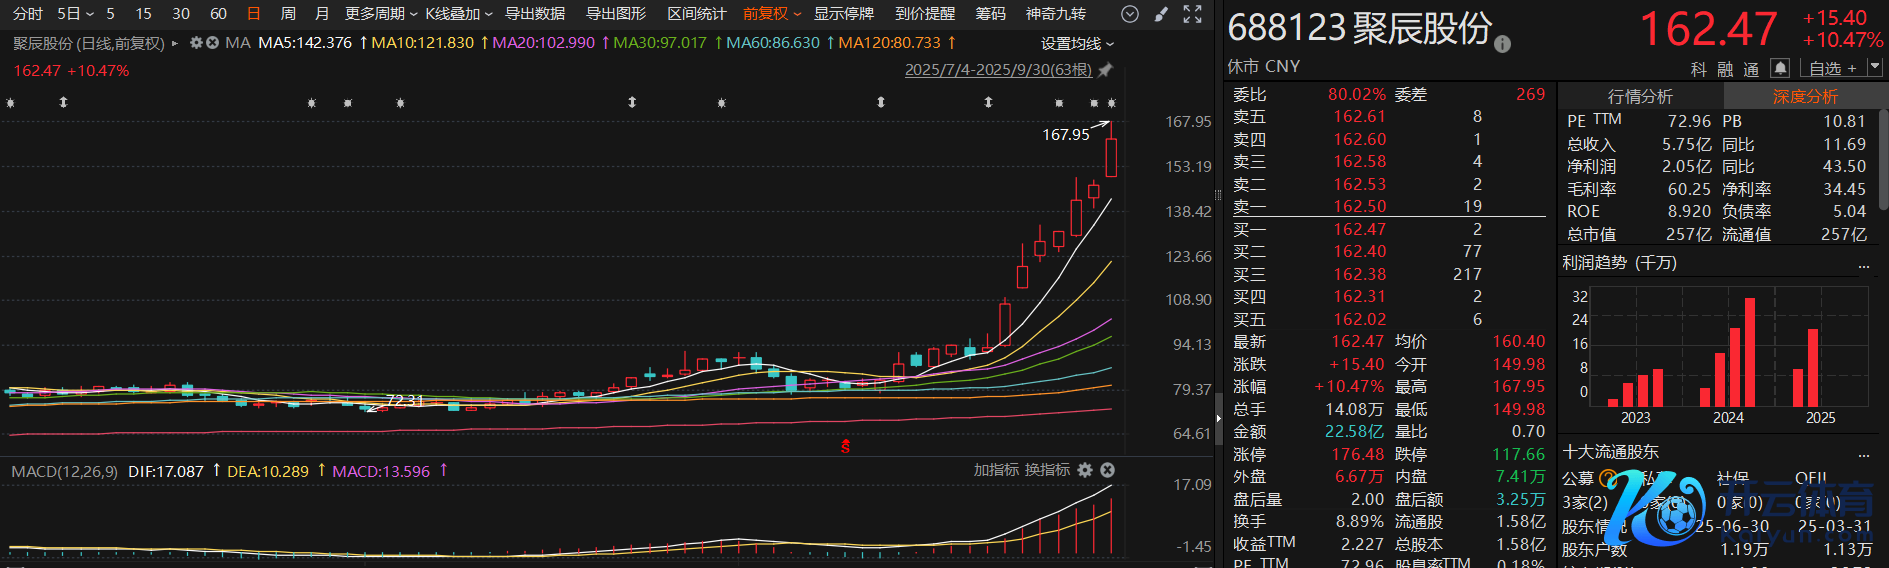The height and width of the screenshot is (568, 1889).
Task: Click the 导出数据 button
Action: click(x=535, y=14)
